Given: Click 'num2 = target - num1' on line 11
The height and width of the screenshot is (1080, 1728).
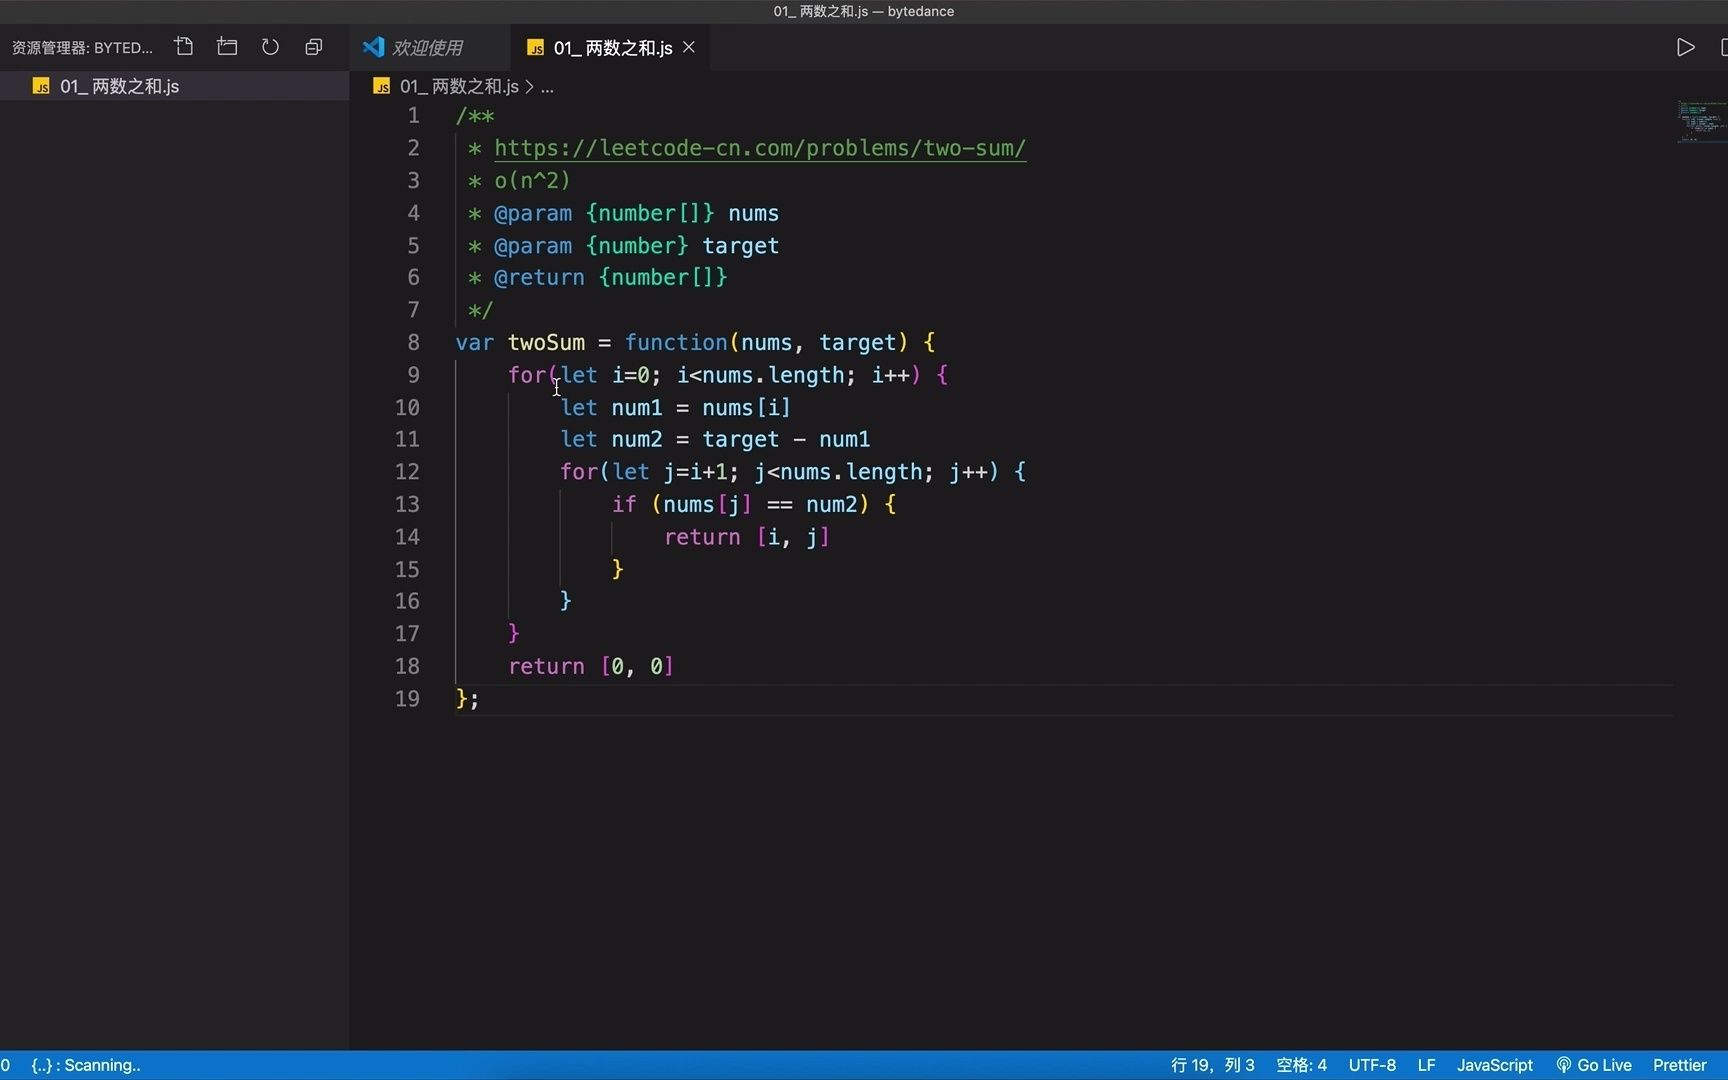Looking at the screenshot, I should coord(741,440).
